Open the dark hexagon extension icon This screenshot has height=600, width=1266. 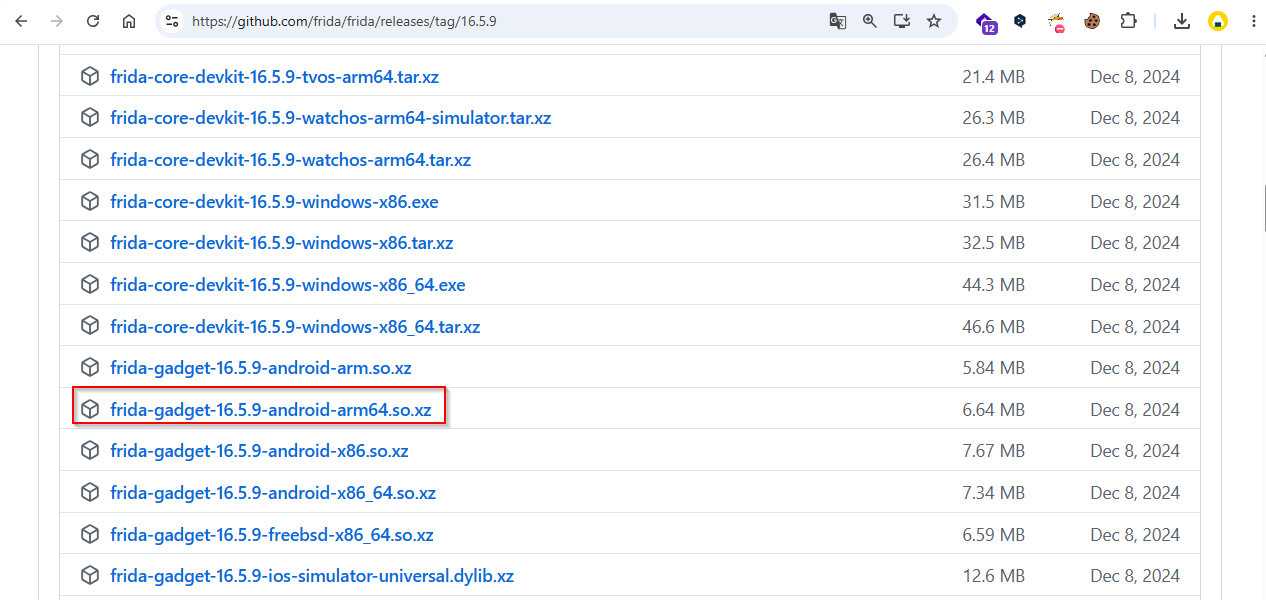tap(1020, 21)
